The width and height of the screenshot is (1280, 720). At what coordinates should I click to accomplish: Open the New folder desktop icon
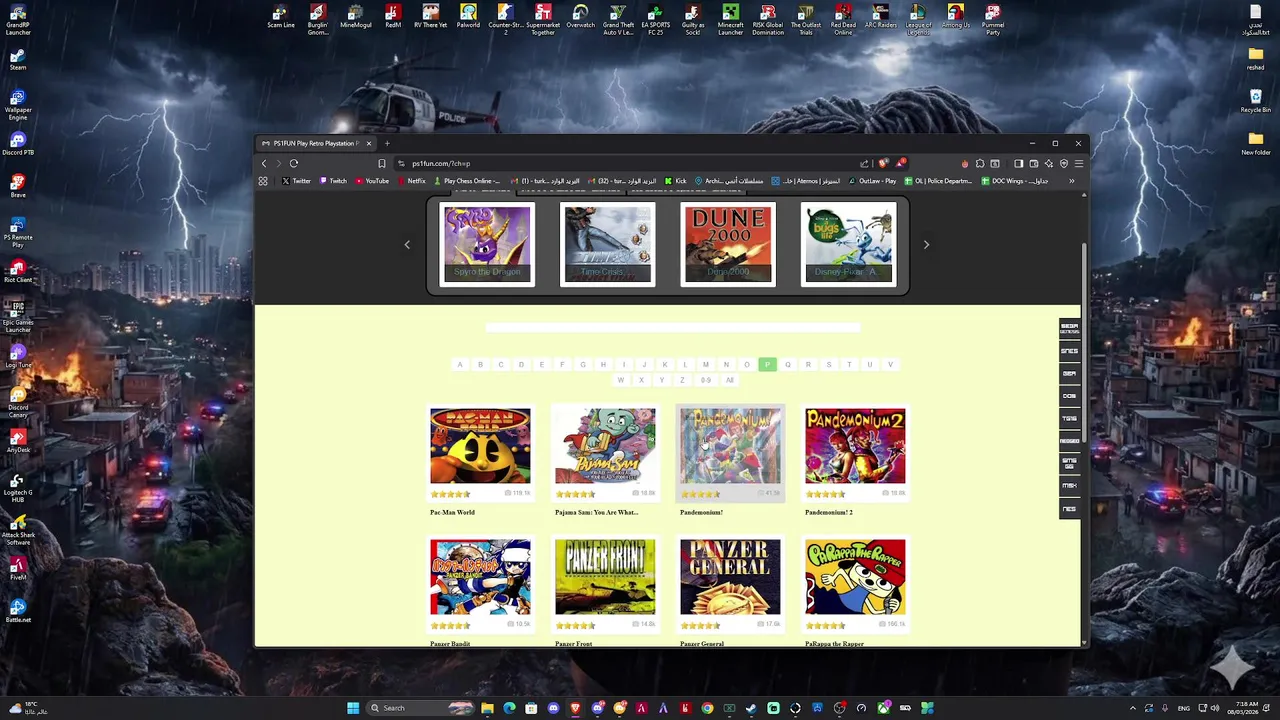(1256, 144)
